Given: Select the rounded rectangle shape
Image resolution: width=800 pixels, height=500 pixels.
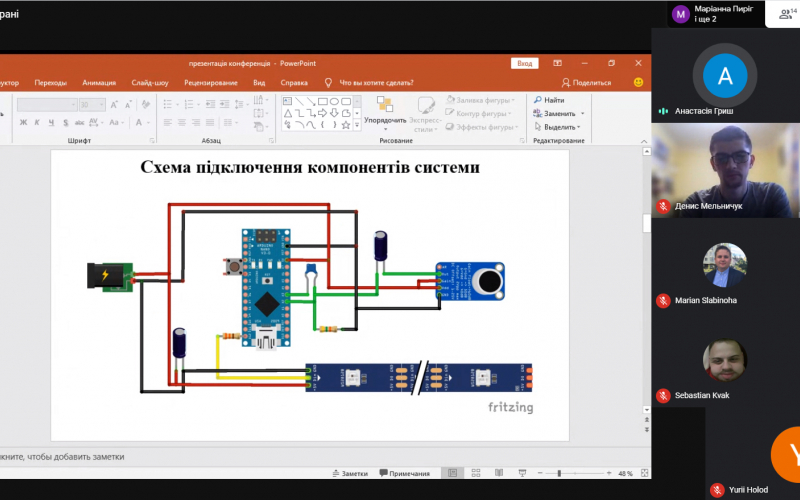Looking at the screenshot, I should (346, 101).
